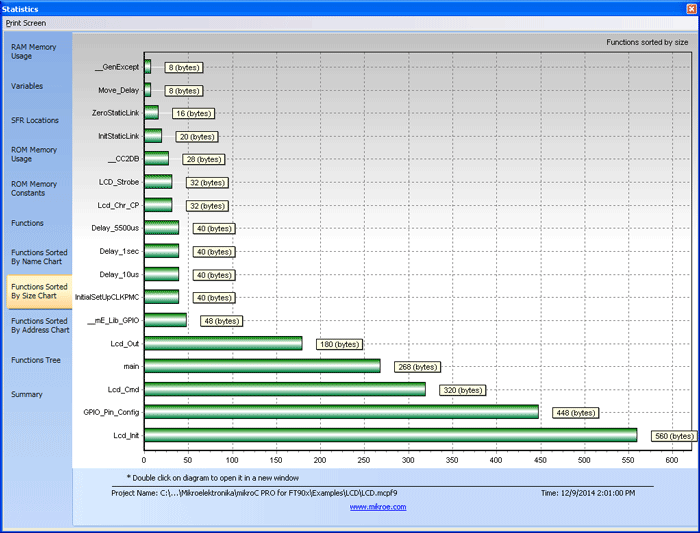Visit the www.mikroe.com link
The height and width of the screenshot is (533, 700).
click(378, 507)
